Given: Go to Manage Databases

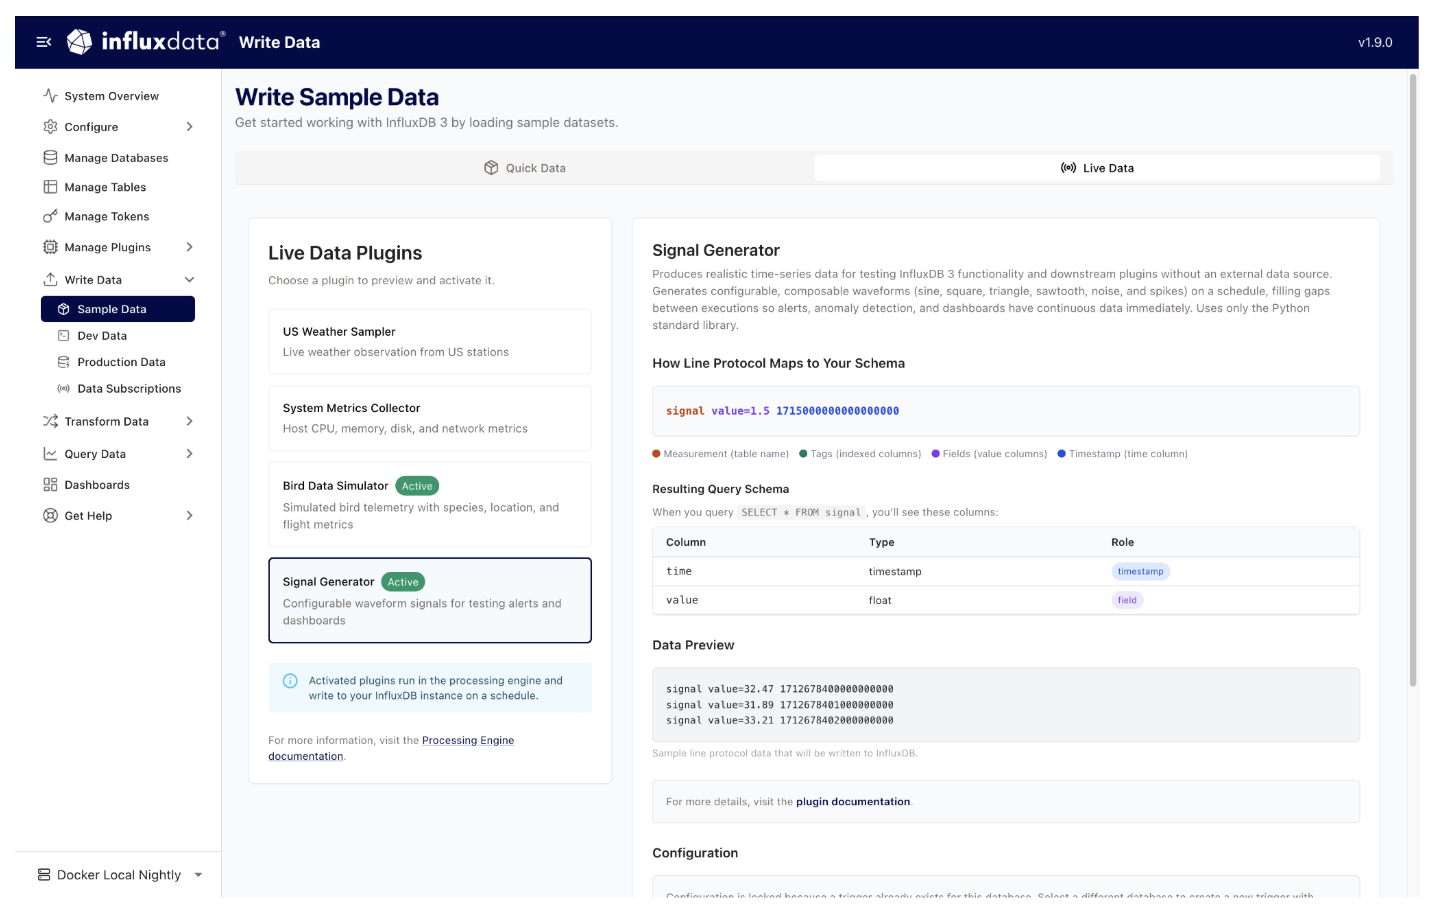Looking at the screenshot, I should pyautogui.click(x=118, y=158).
